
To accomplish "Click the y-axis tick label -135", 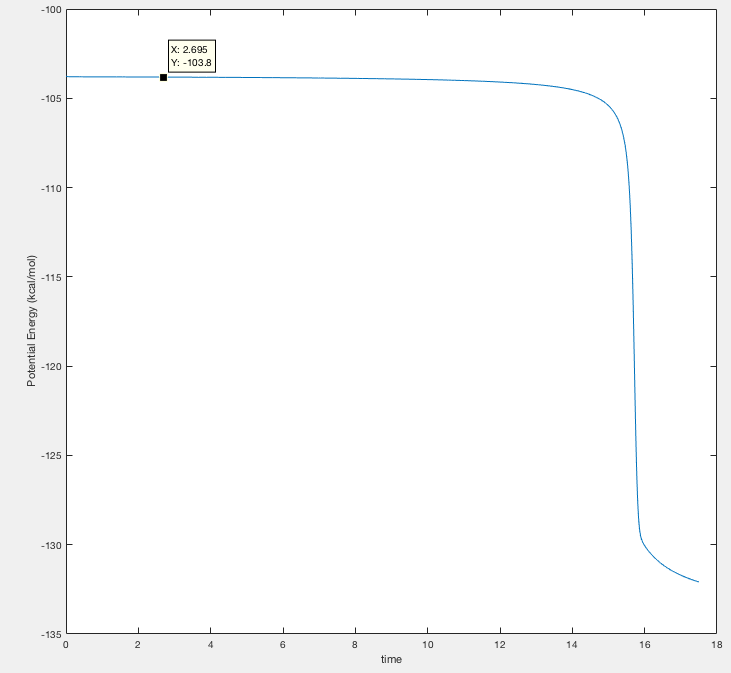I will [50, 634].
